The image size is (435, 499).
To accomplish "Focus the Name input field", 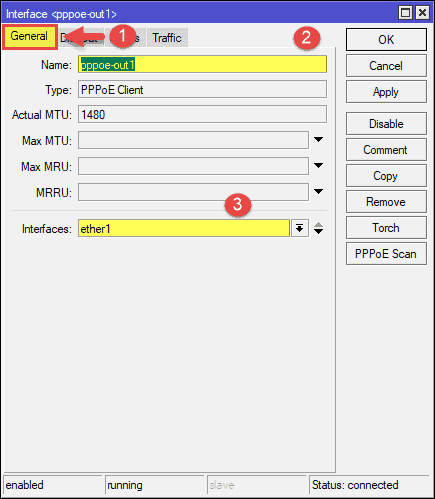I will [x=202, y=64].
